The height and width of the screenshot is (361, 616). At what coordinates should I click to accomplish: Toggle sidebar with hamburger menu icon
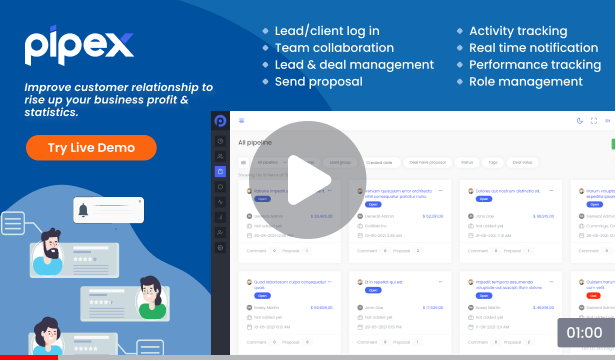[242, 121]
